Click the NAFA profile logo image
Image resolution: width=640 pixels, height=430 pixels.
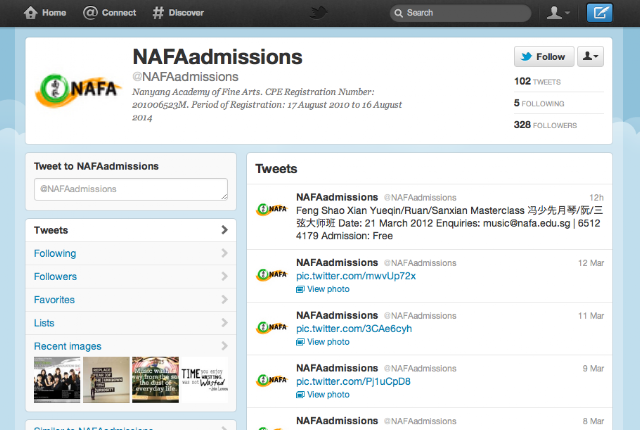[78, 90]
